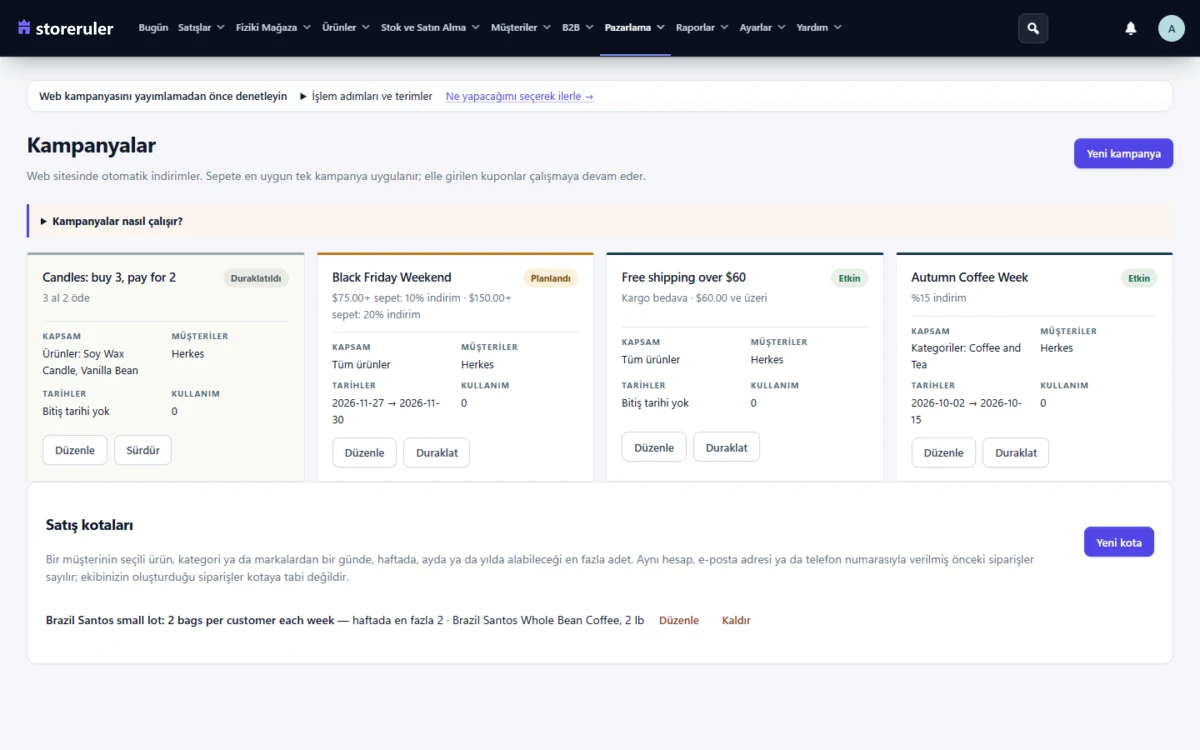Edit the Candles buy 3 pay for 2 campaign
The height and width of the screenshot is (750, 1200).
point(75,450)
